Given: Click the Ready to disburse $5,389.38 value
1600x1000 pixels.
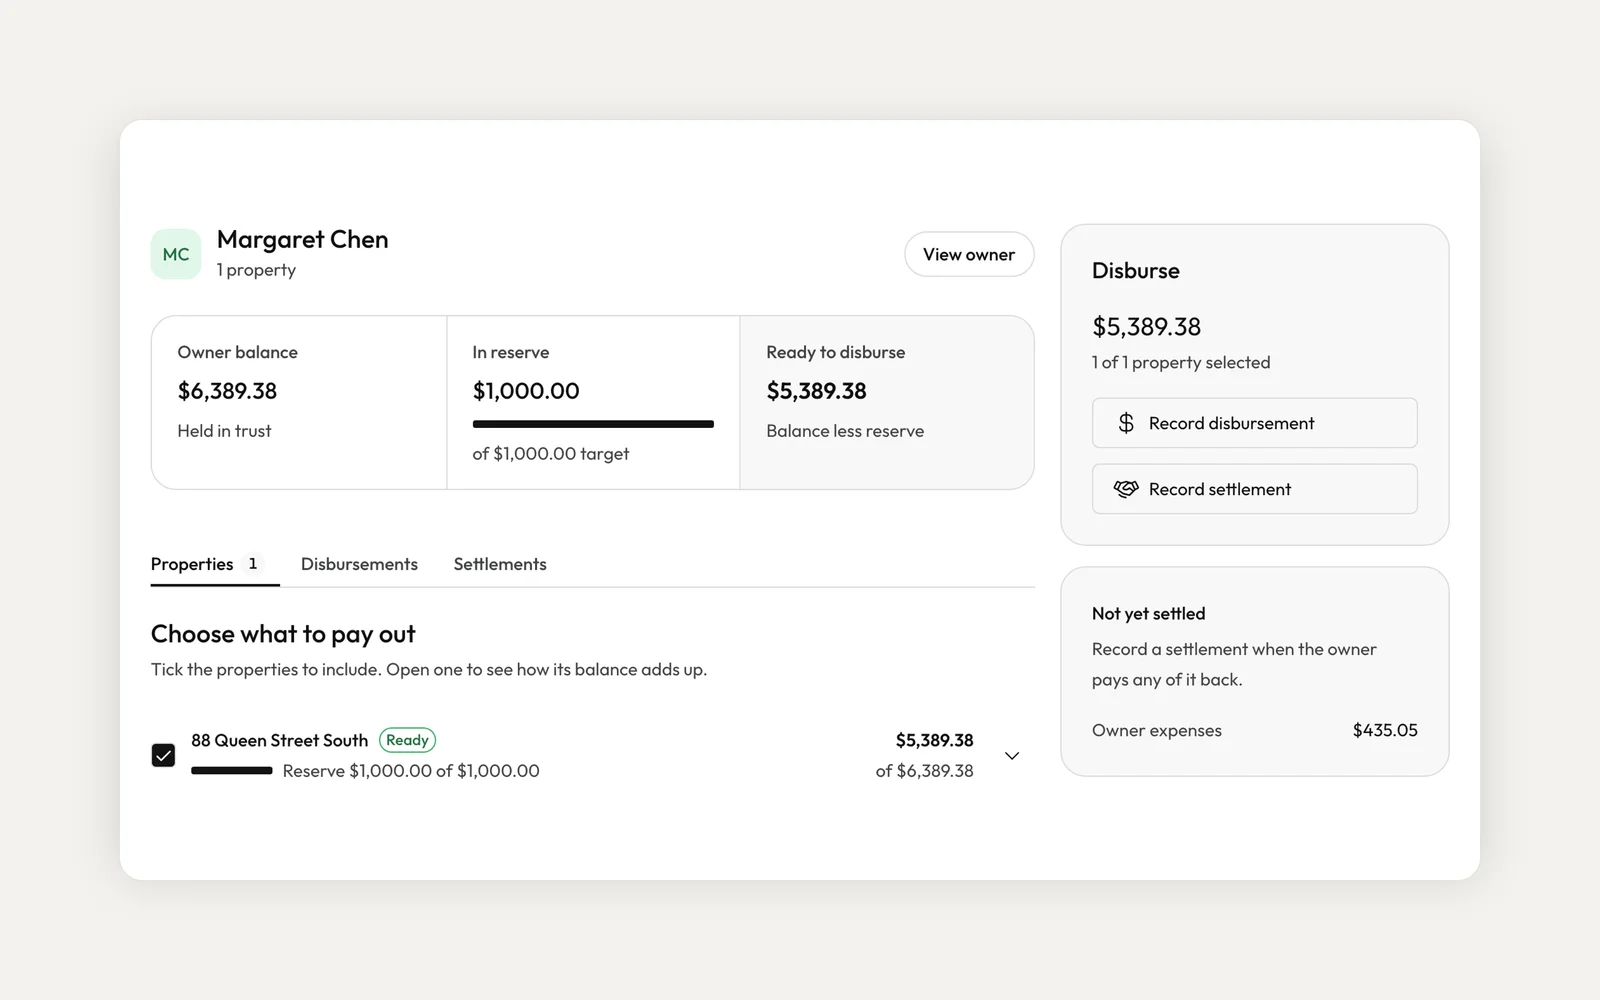Looking at the screenshot, I should coord(816,391).
